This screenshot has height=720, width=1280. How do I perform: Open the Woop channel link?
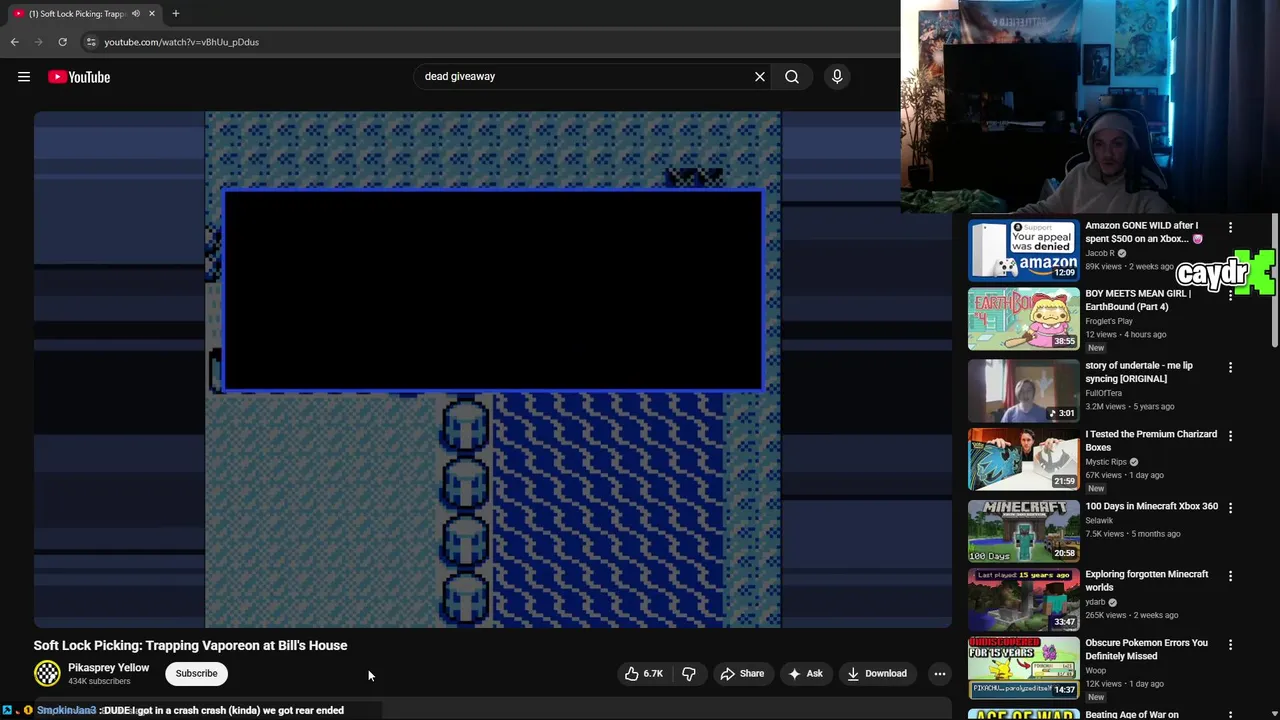pos(1096,671)
